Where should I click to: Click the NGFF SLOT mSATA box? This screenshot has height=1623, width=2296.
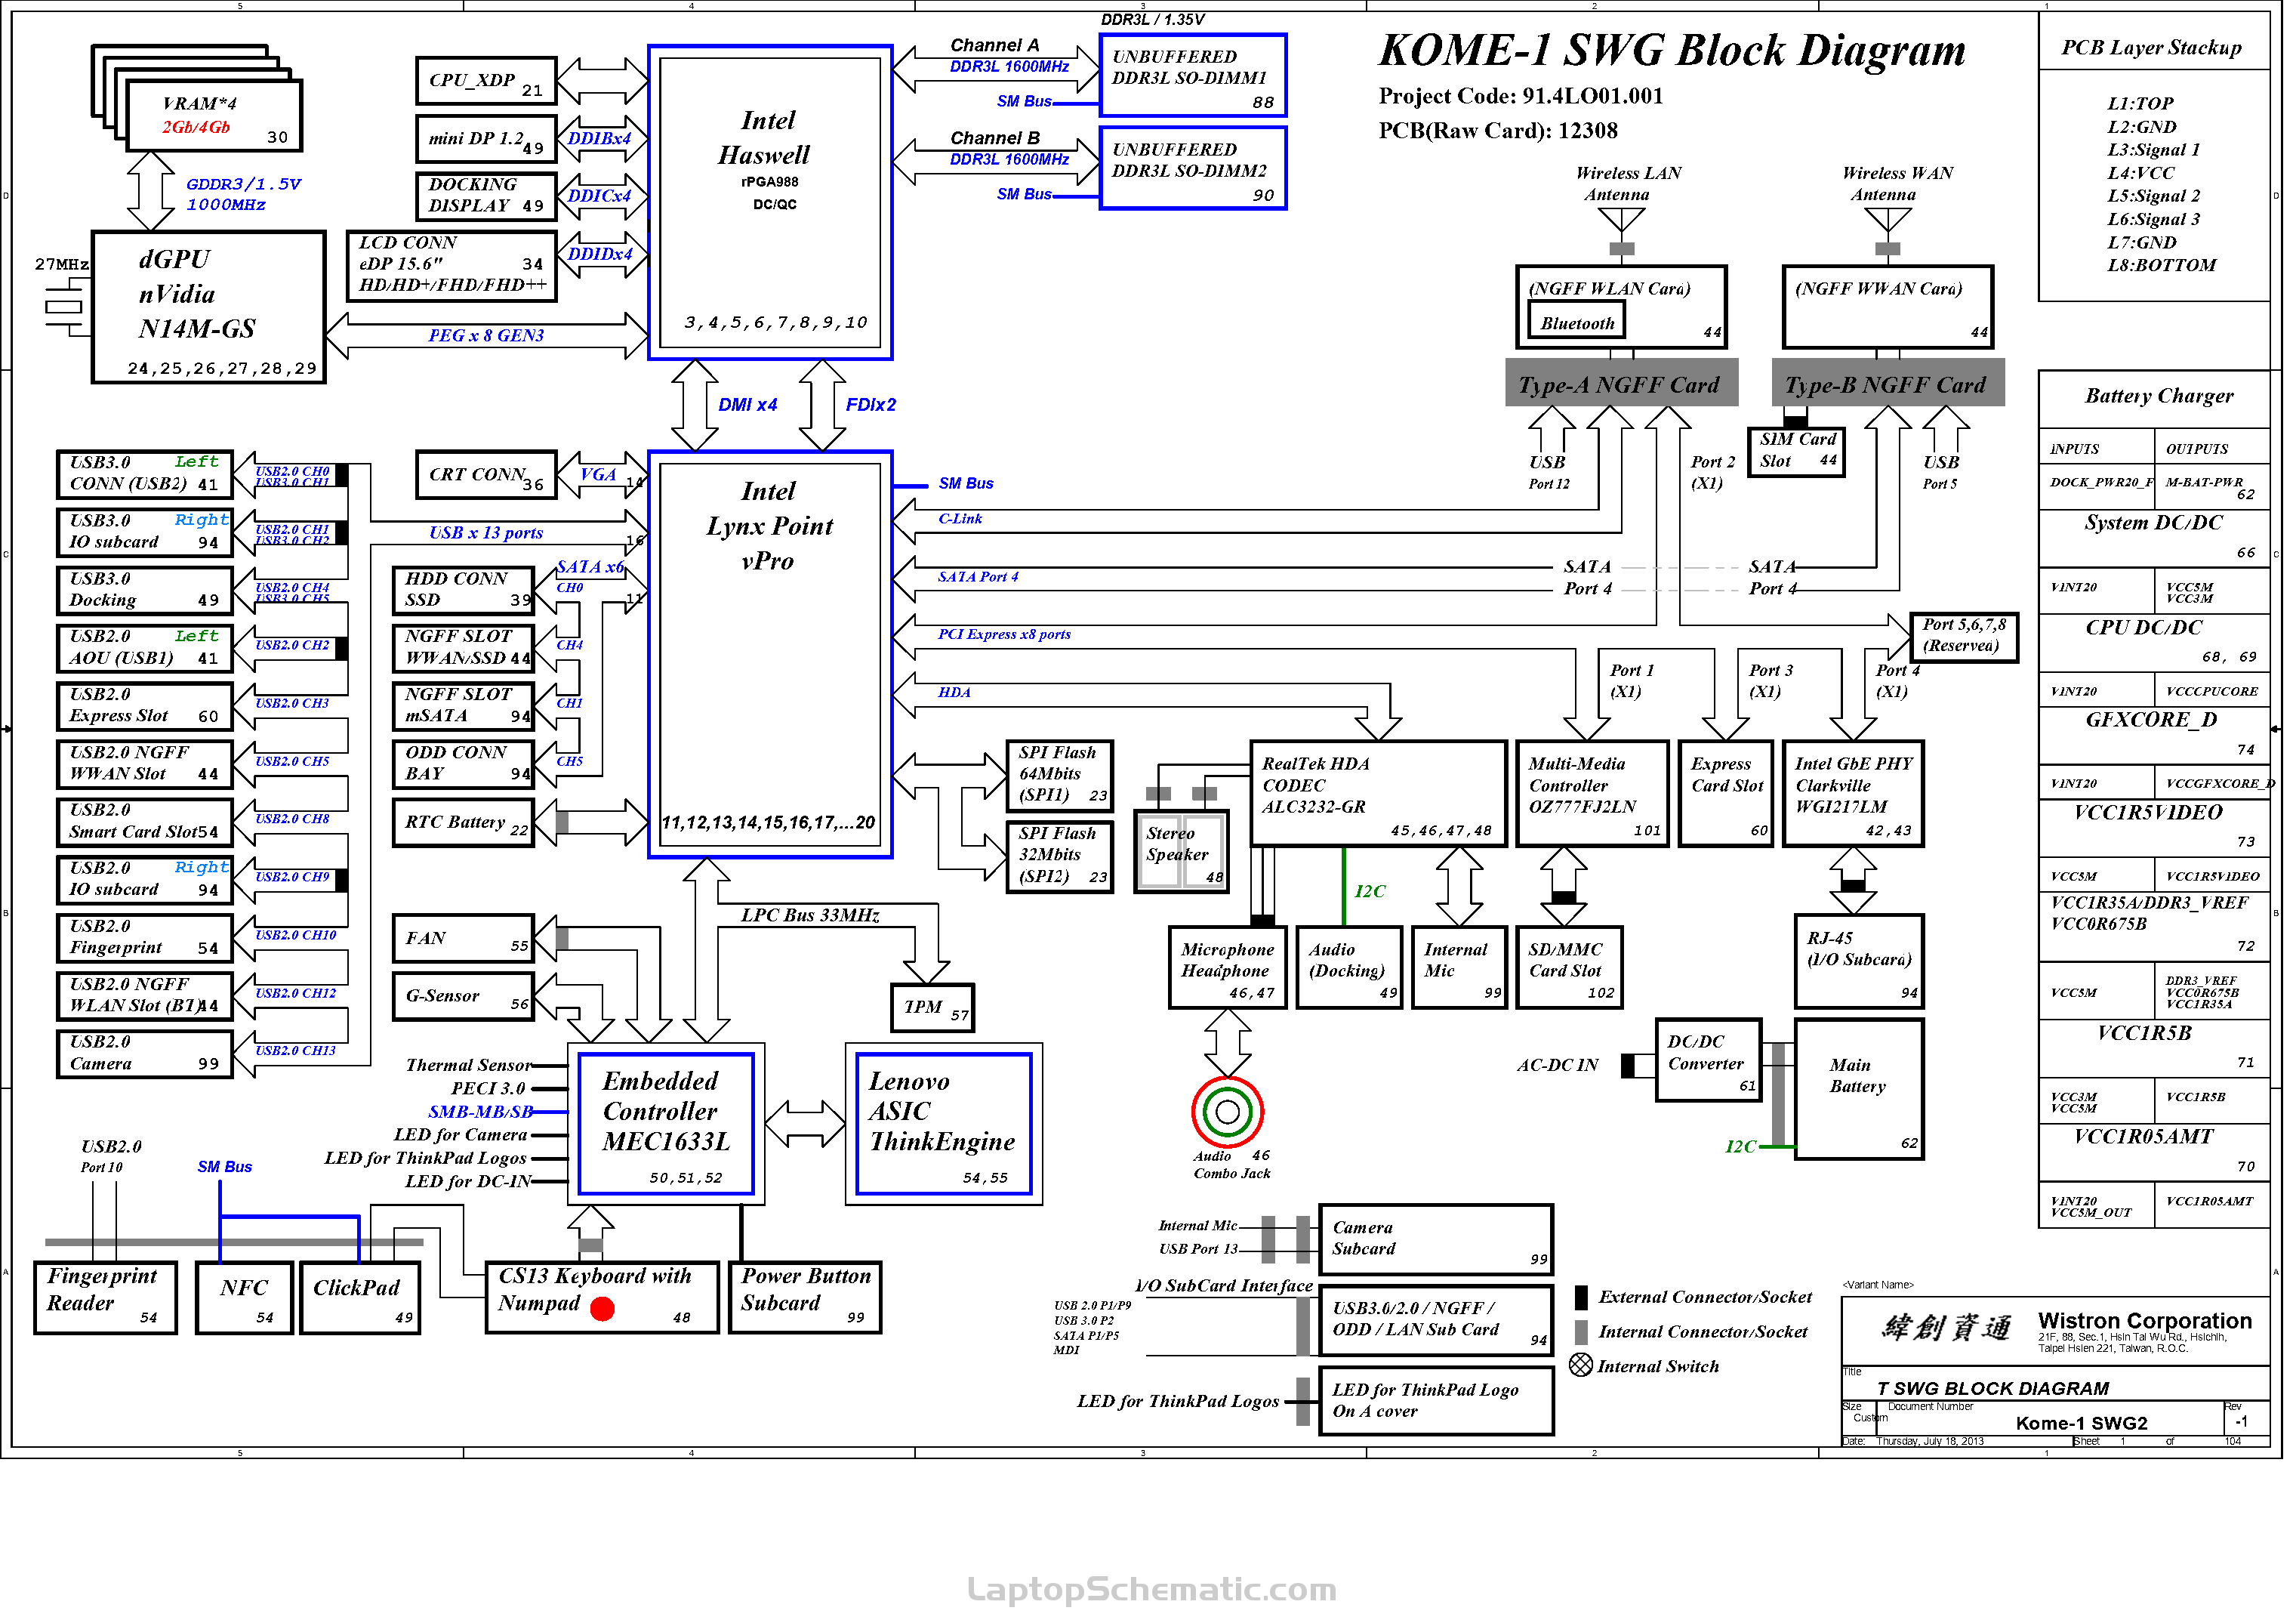pos(463,706)
